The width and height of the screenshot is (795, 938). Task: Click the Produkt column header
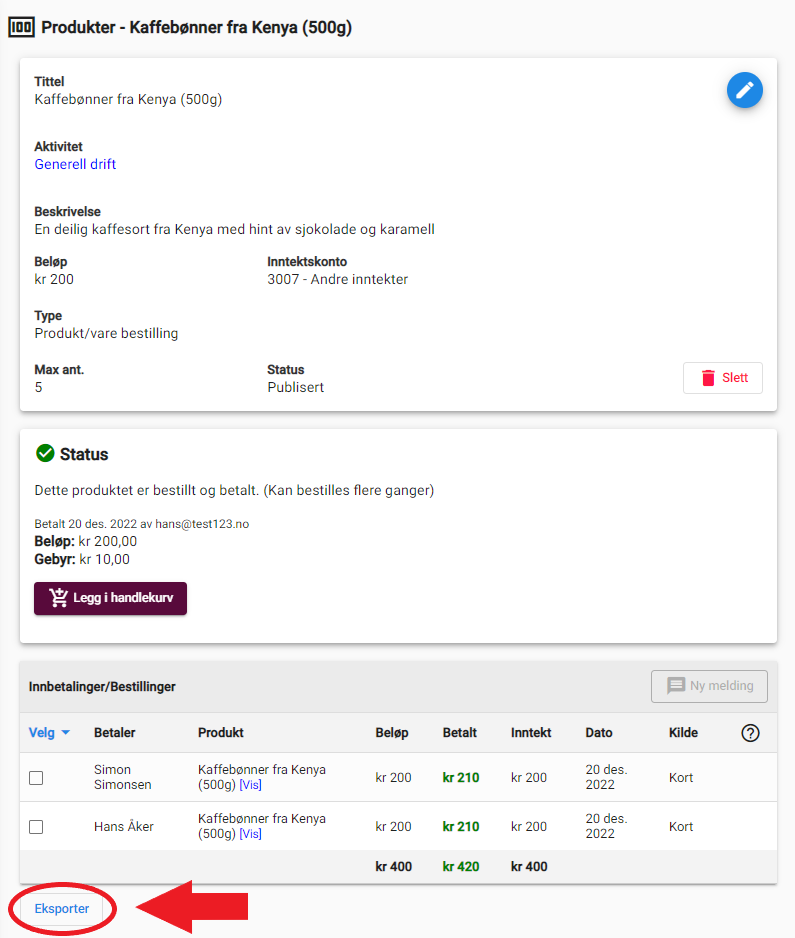click(221, 733)
